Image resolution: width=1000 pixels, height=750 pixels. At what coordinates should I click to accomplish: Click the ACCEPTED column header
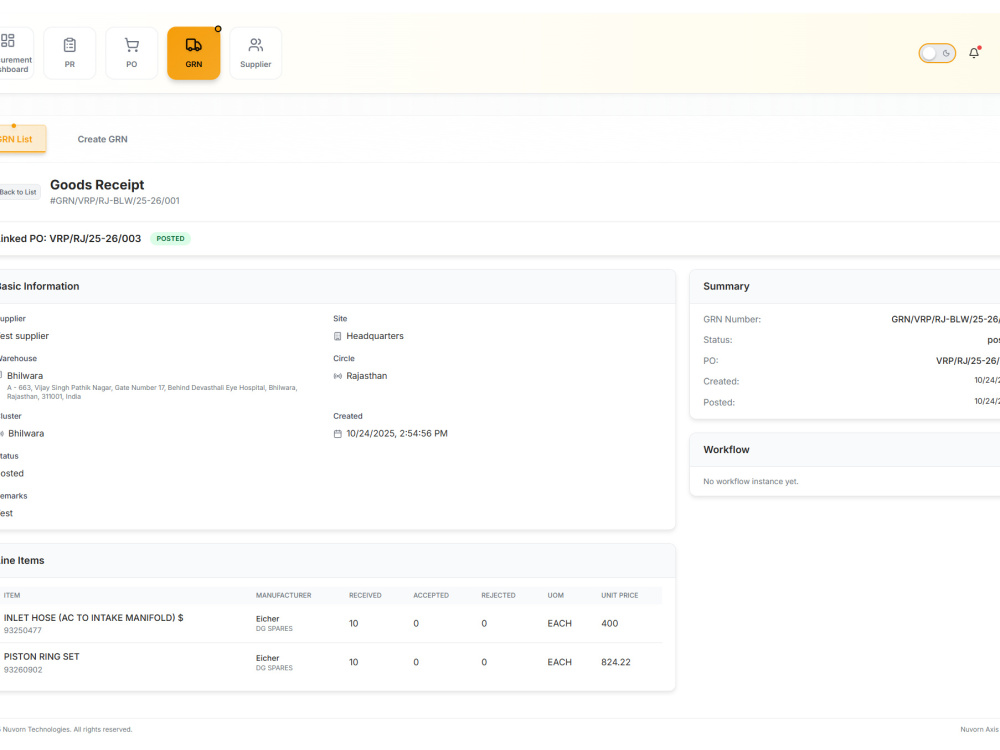(431, 596)
